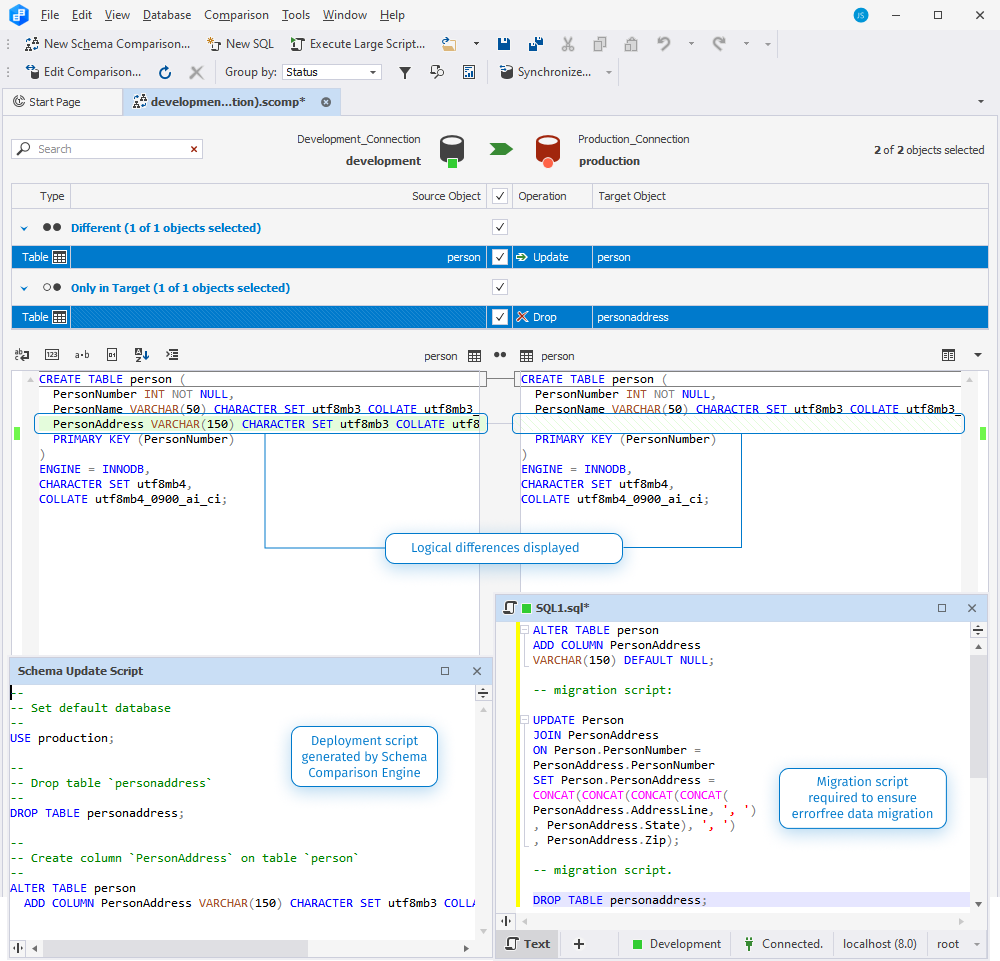The height and width of the screenshot is (961, 1000).
Task: Click the Save disk icon
Action: (504, 44)
